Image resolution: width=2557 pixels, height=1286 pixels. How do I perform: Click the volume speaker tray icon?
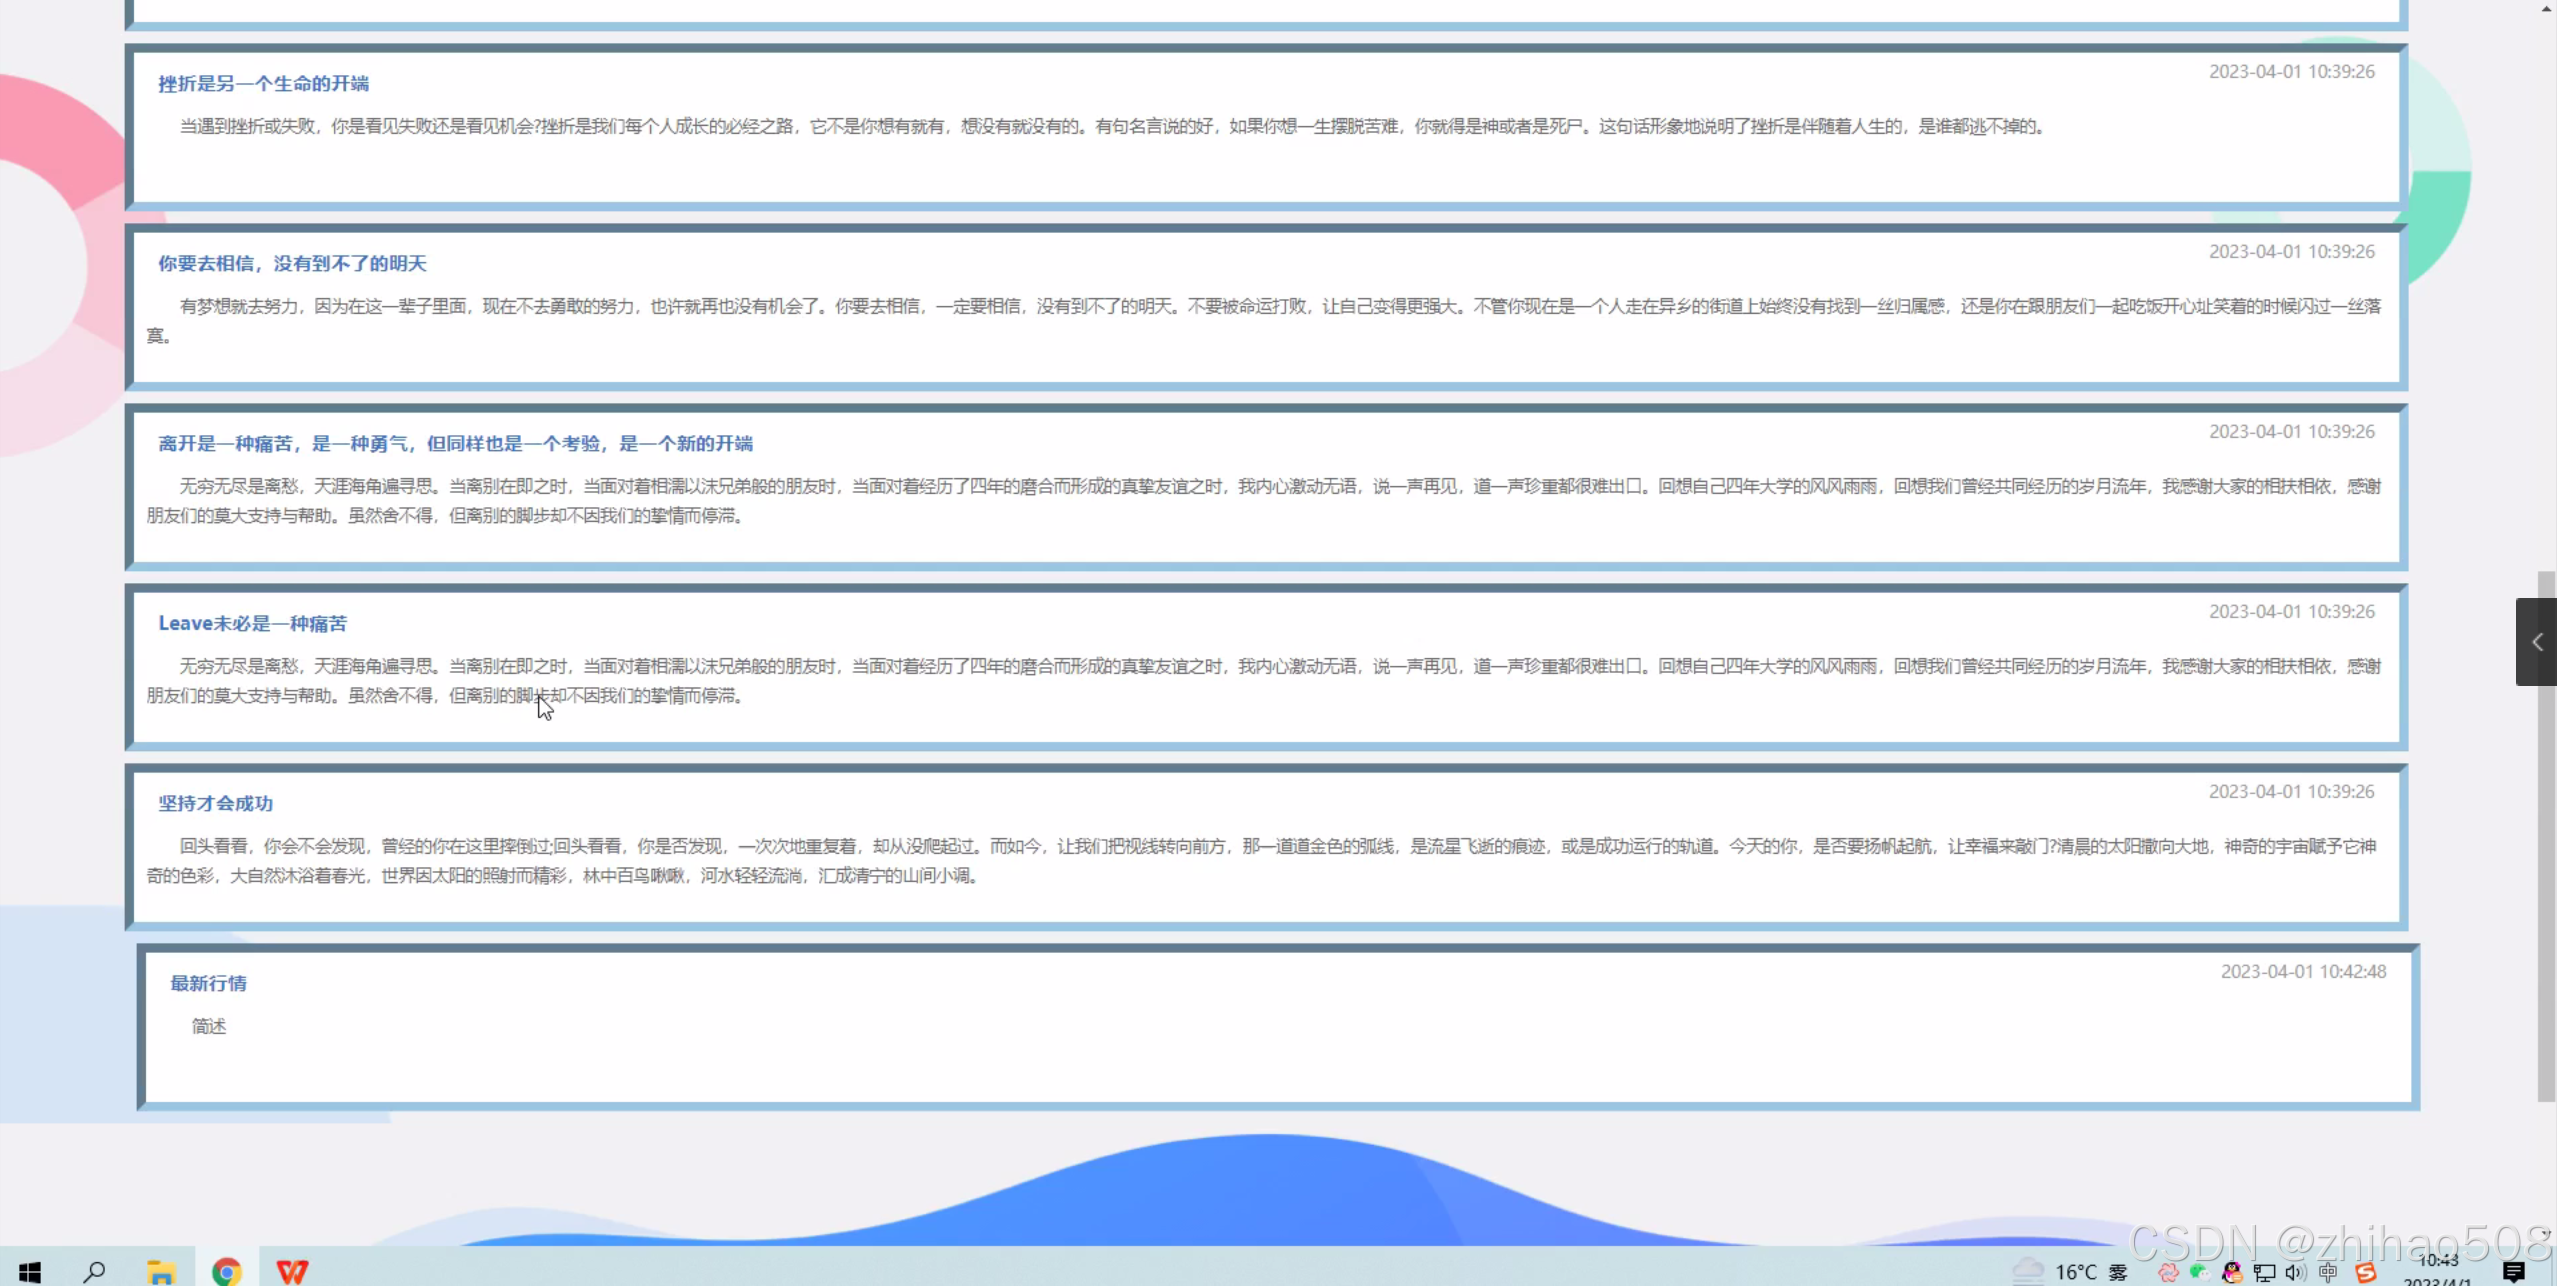(x=2295, y=1272)
